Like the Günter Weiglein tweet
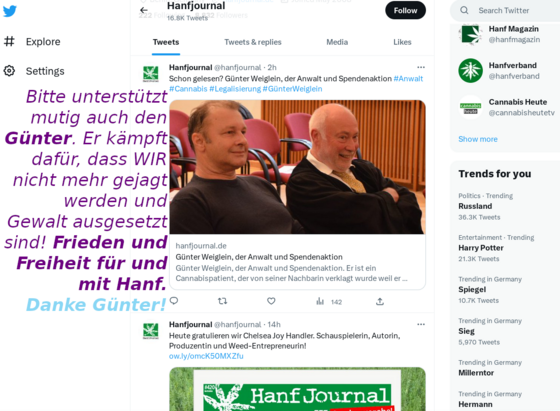The height and width of the screenshot is (411, 560). point(271,301)
